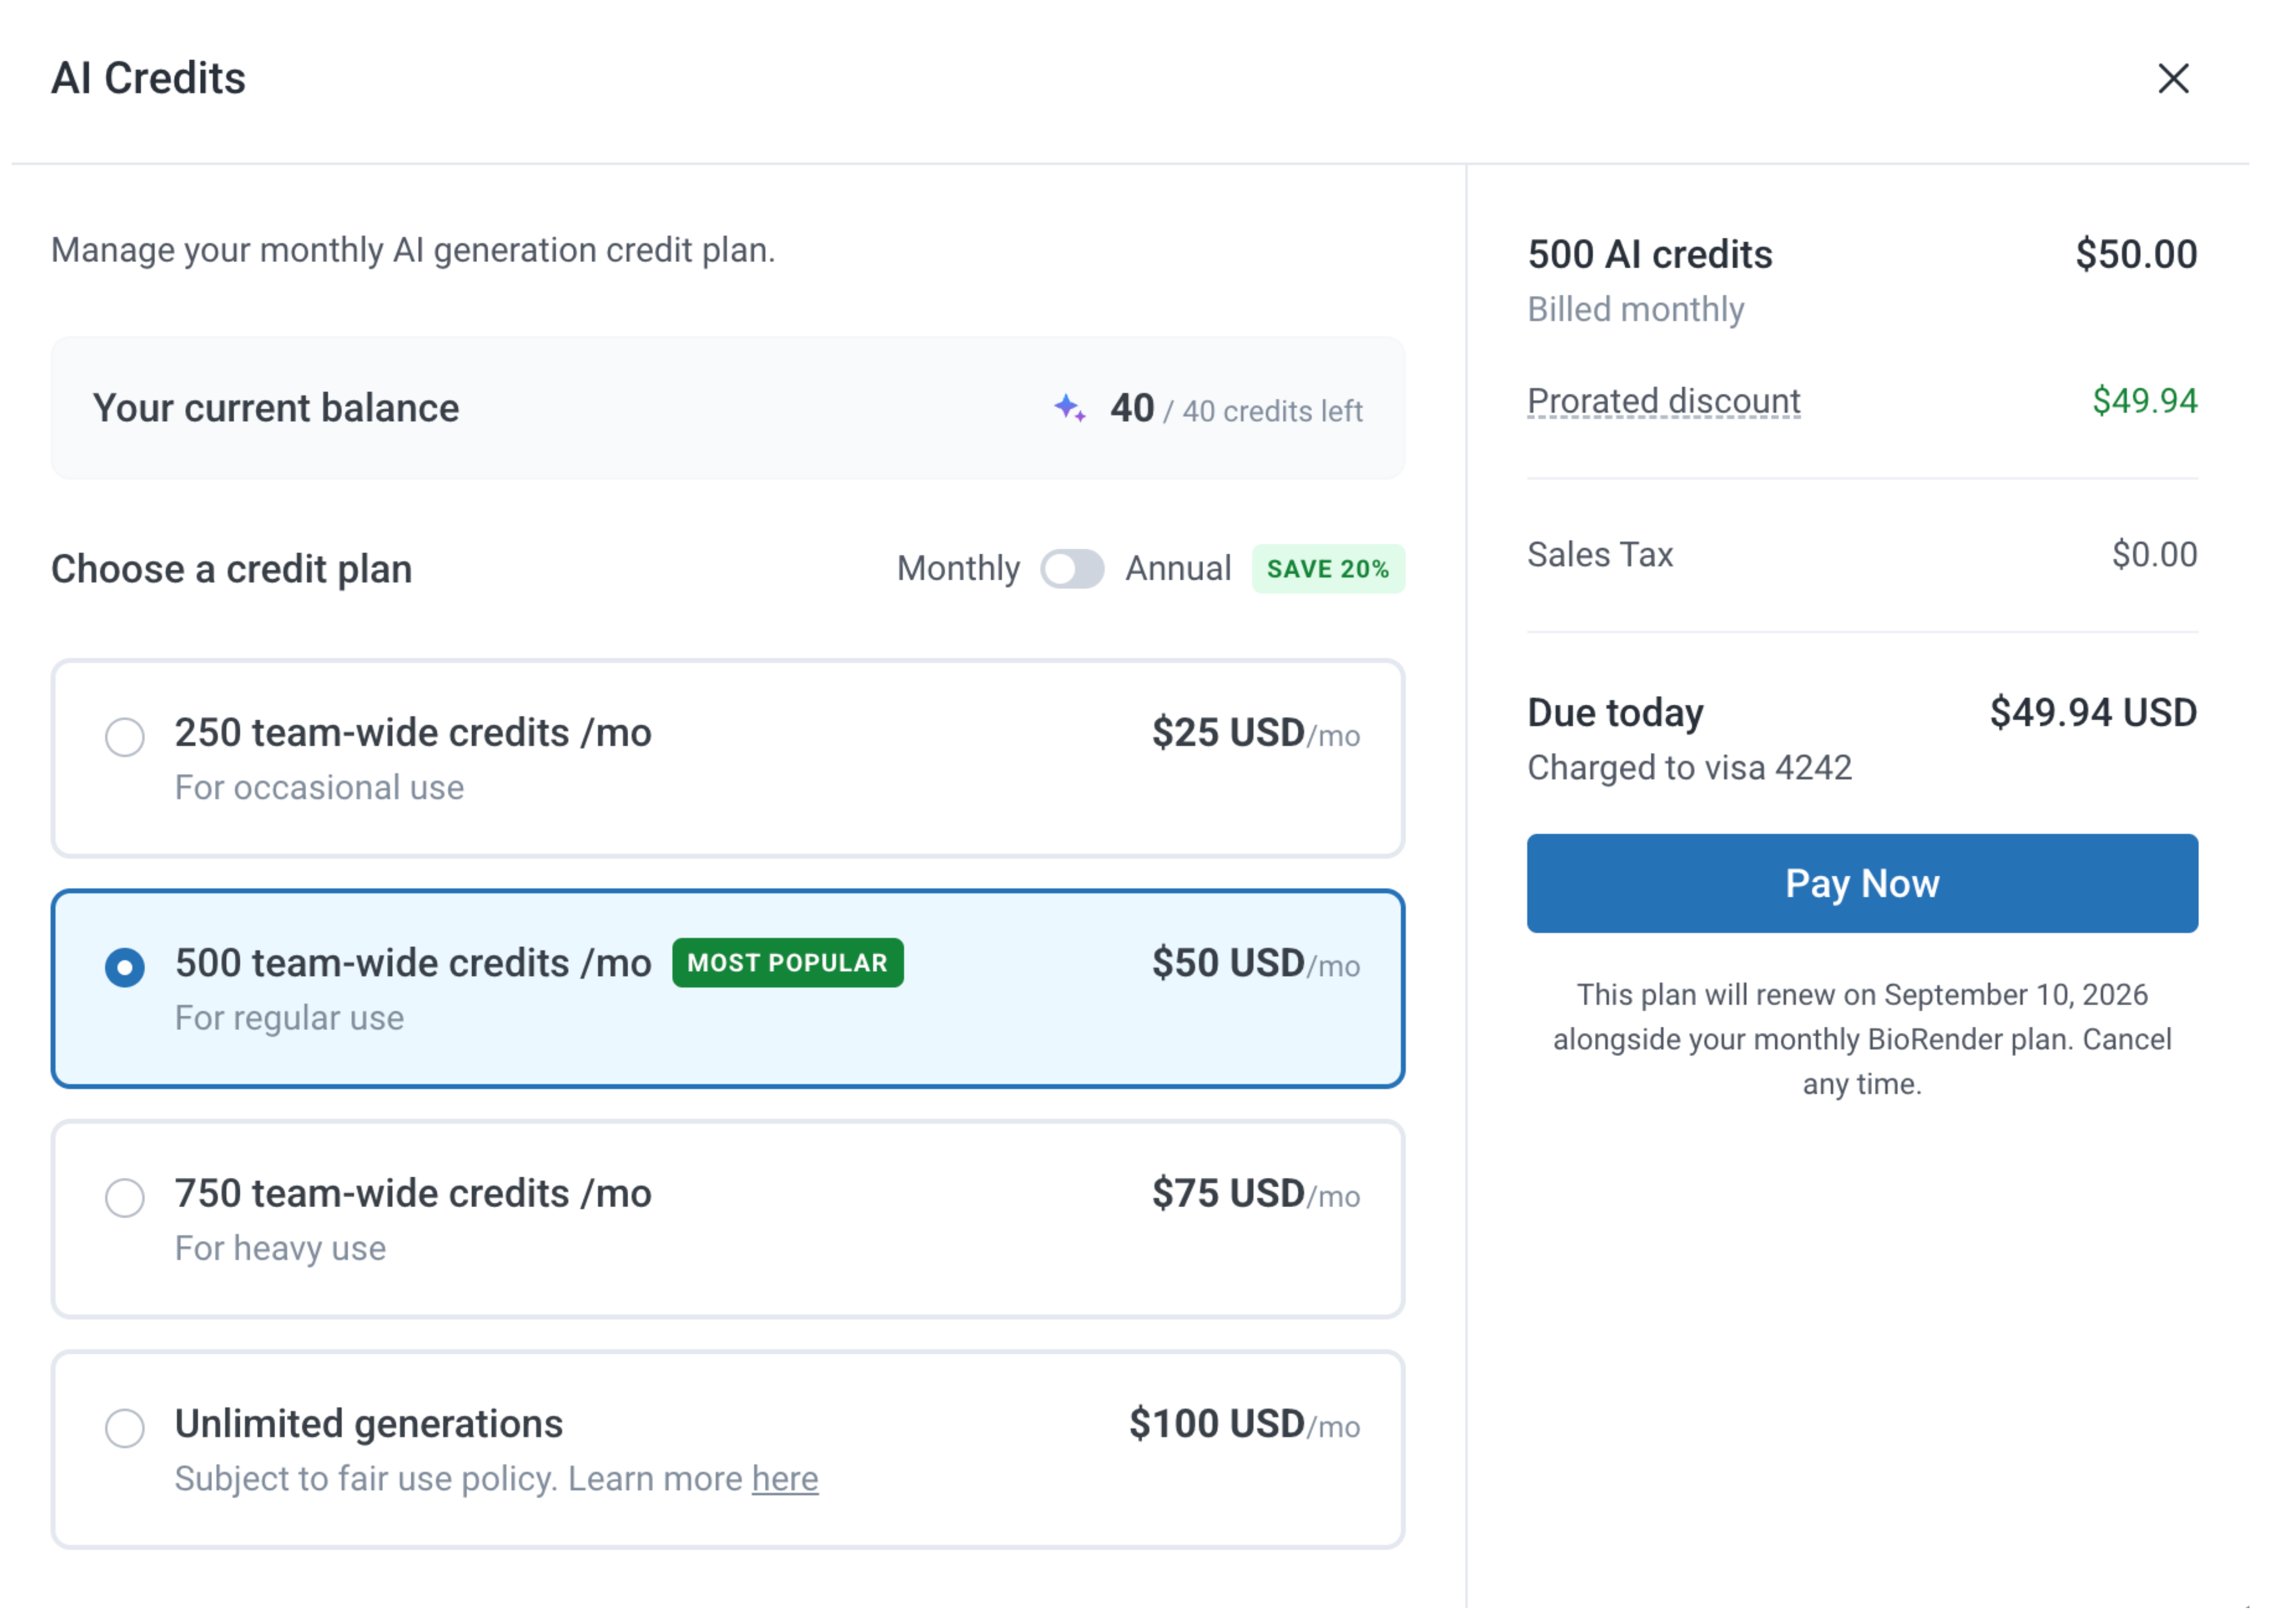Click the $25 USD/mo plan price
This screenshot has width=2275, height=1624.
click(1255, 733)
